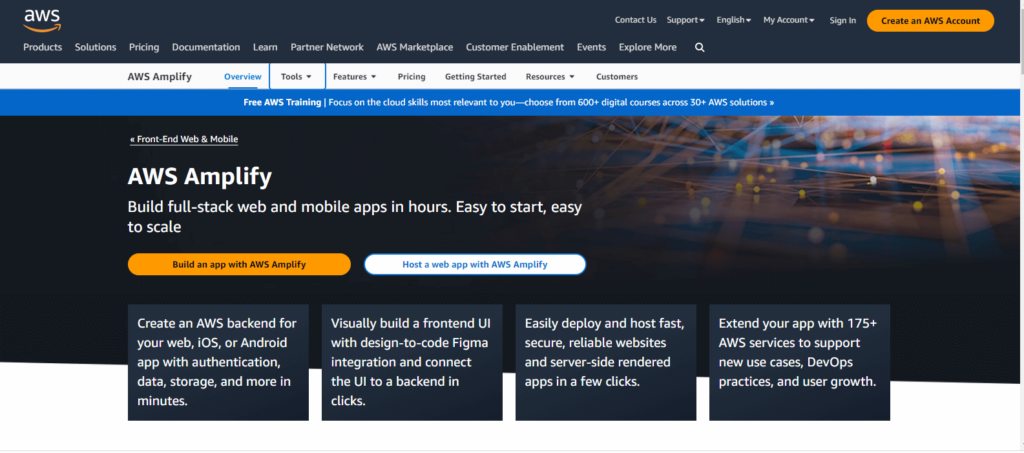This screenshot has width=1024, height=453.
Task: Open the Pricing tab in Amplify nav
Action: point(411,76)
